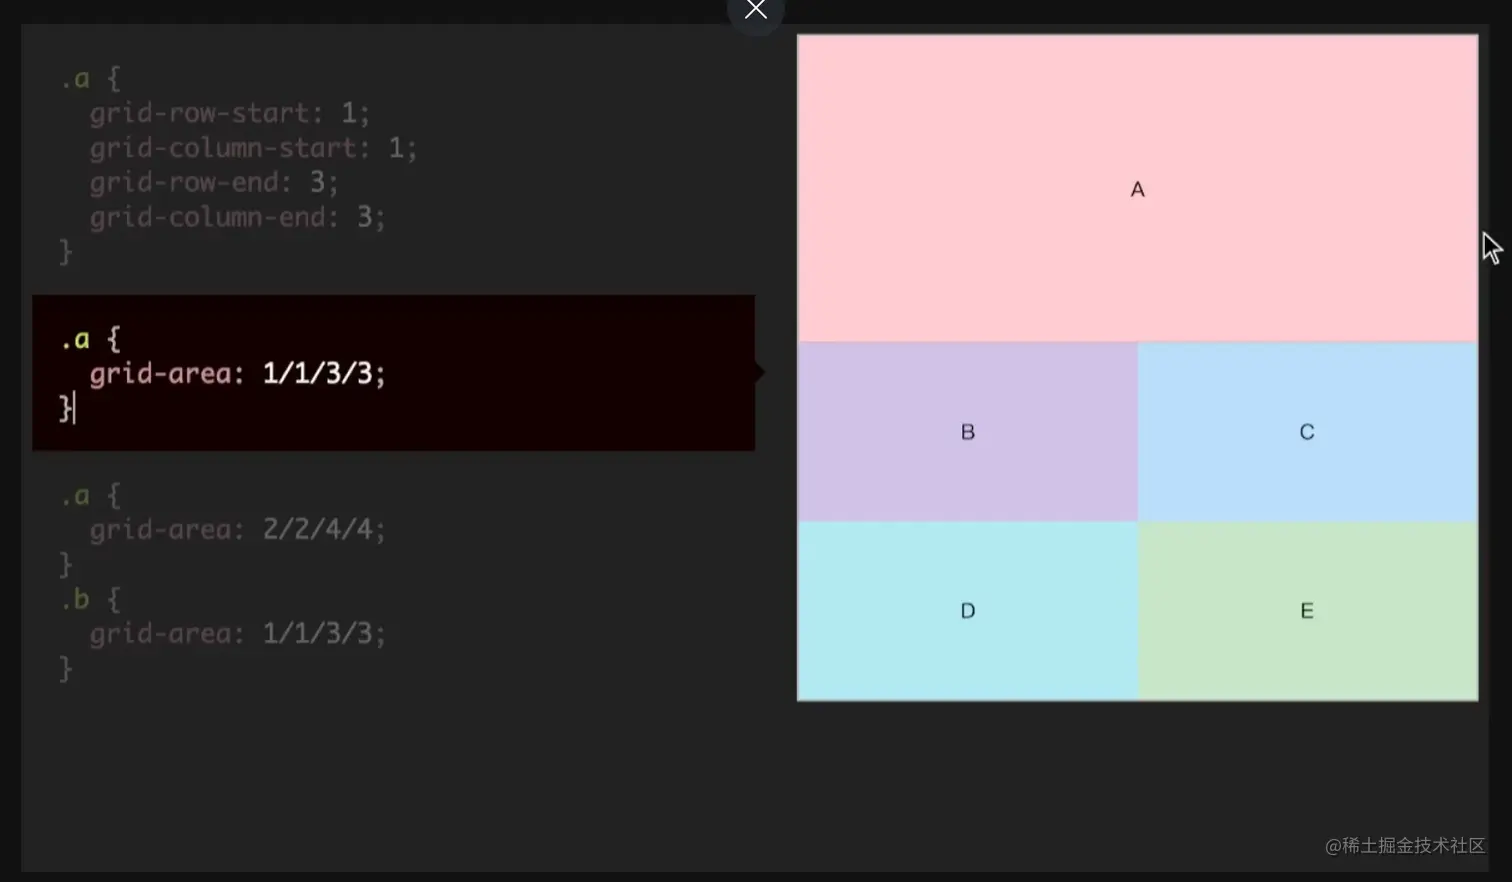Screen dimensions: 1512x882
Task: Click the yellow .a selector in the dark tooltip
Action: 78,338
